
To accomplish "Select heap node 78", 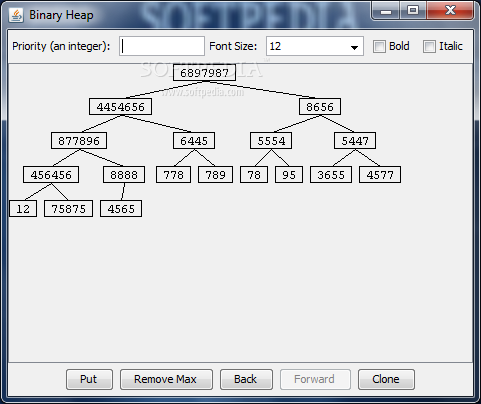I will pyautogui.click(x=254, y=175).
